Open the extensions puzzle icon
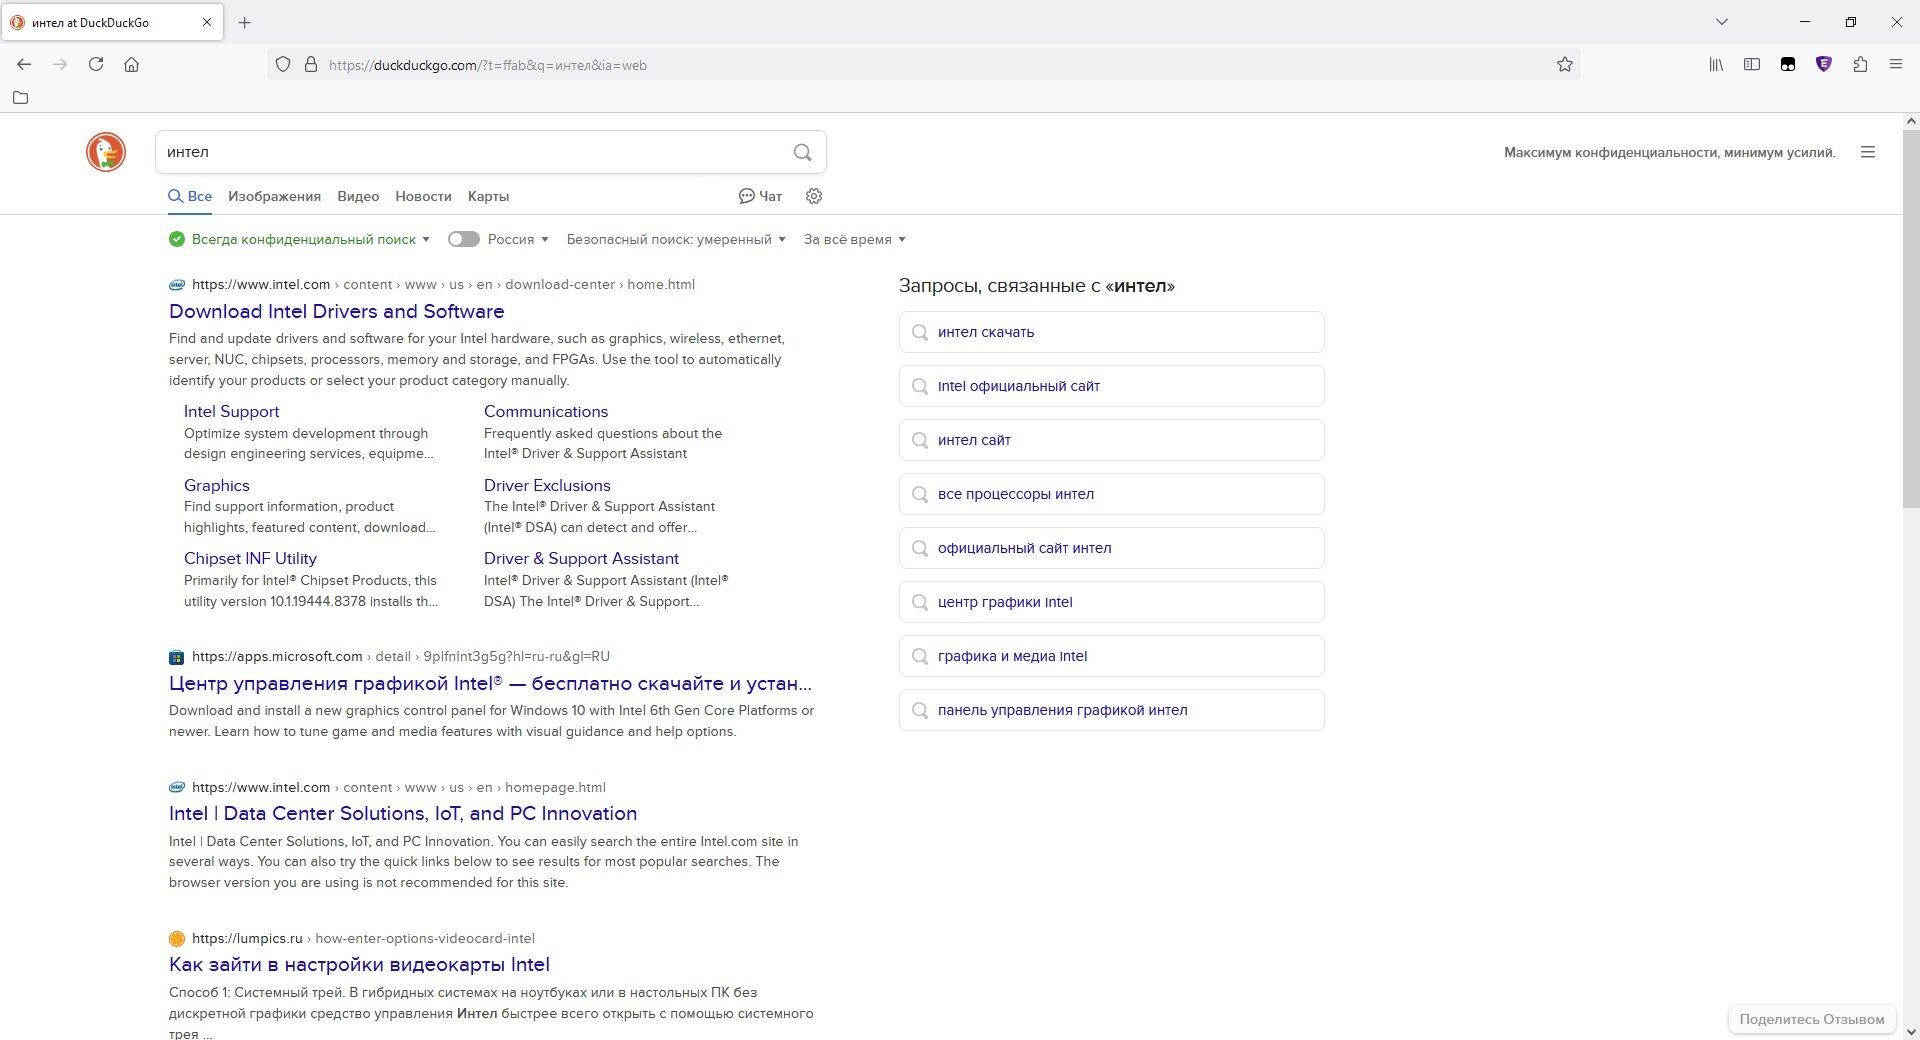 click(1860, 64)
